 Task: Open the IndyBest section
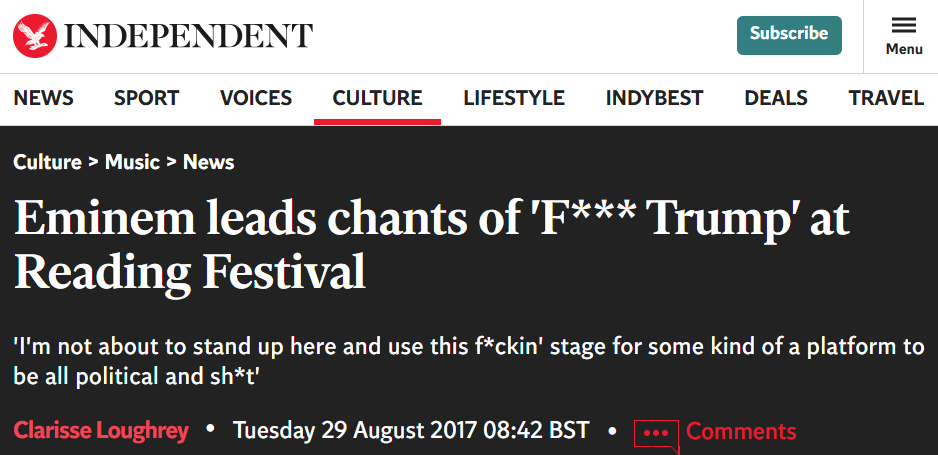[x=654, y=98]
